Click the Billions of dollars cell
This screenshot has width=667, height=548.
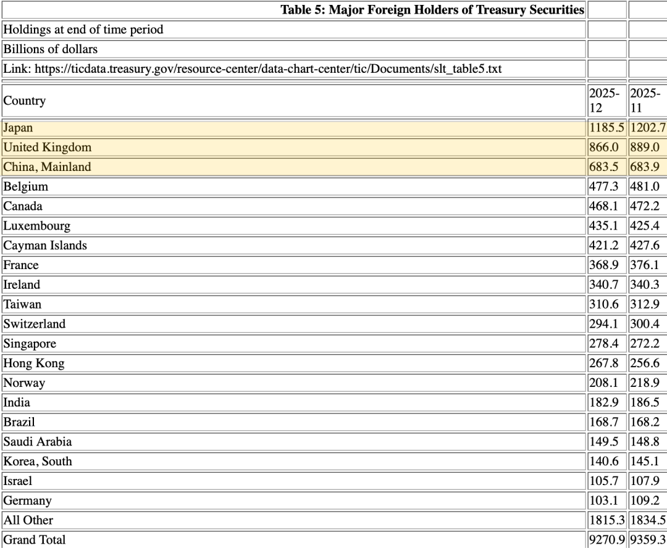coord(51,49)
